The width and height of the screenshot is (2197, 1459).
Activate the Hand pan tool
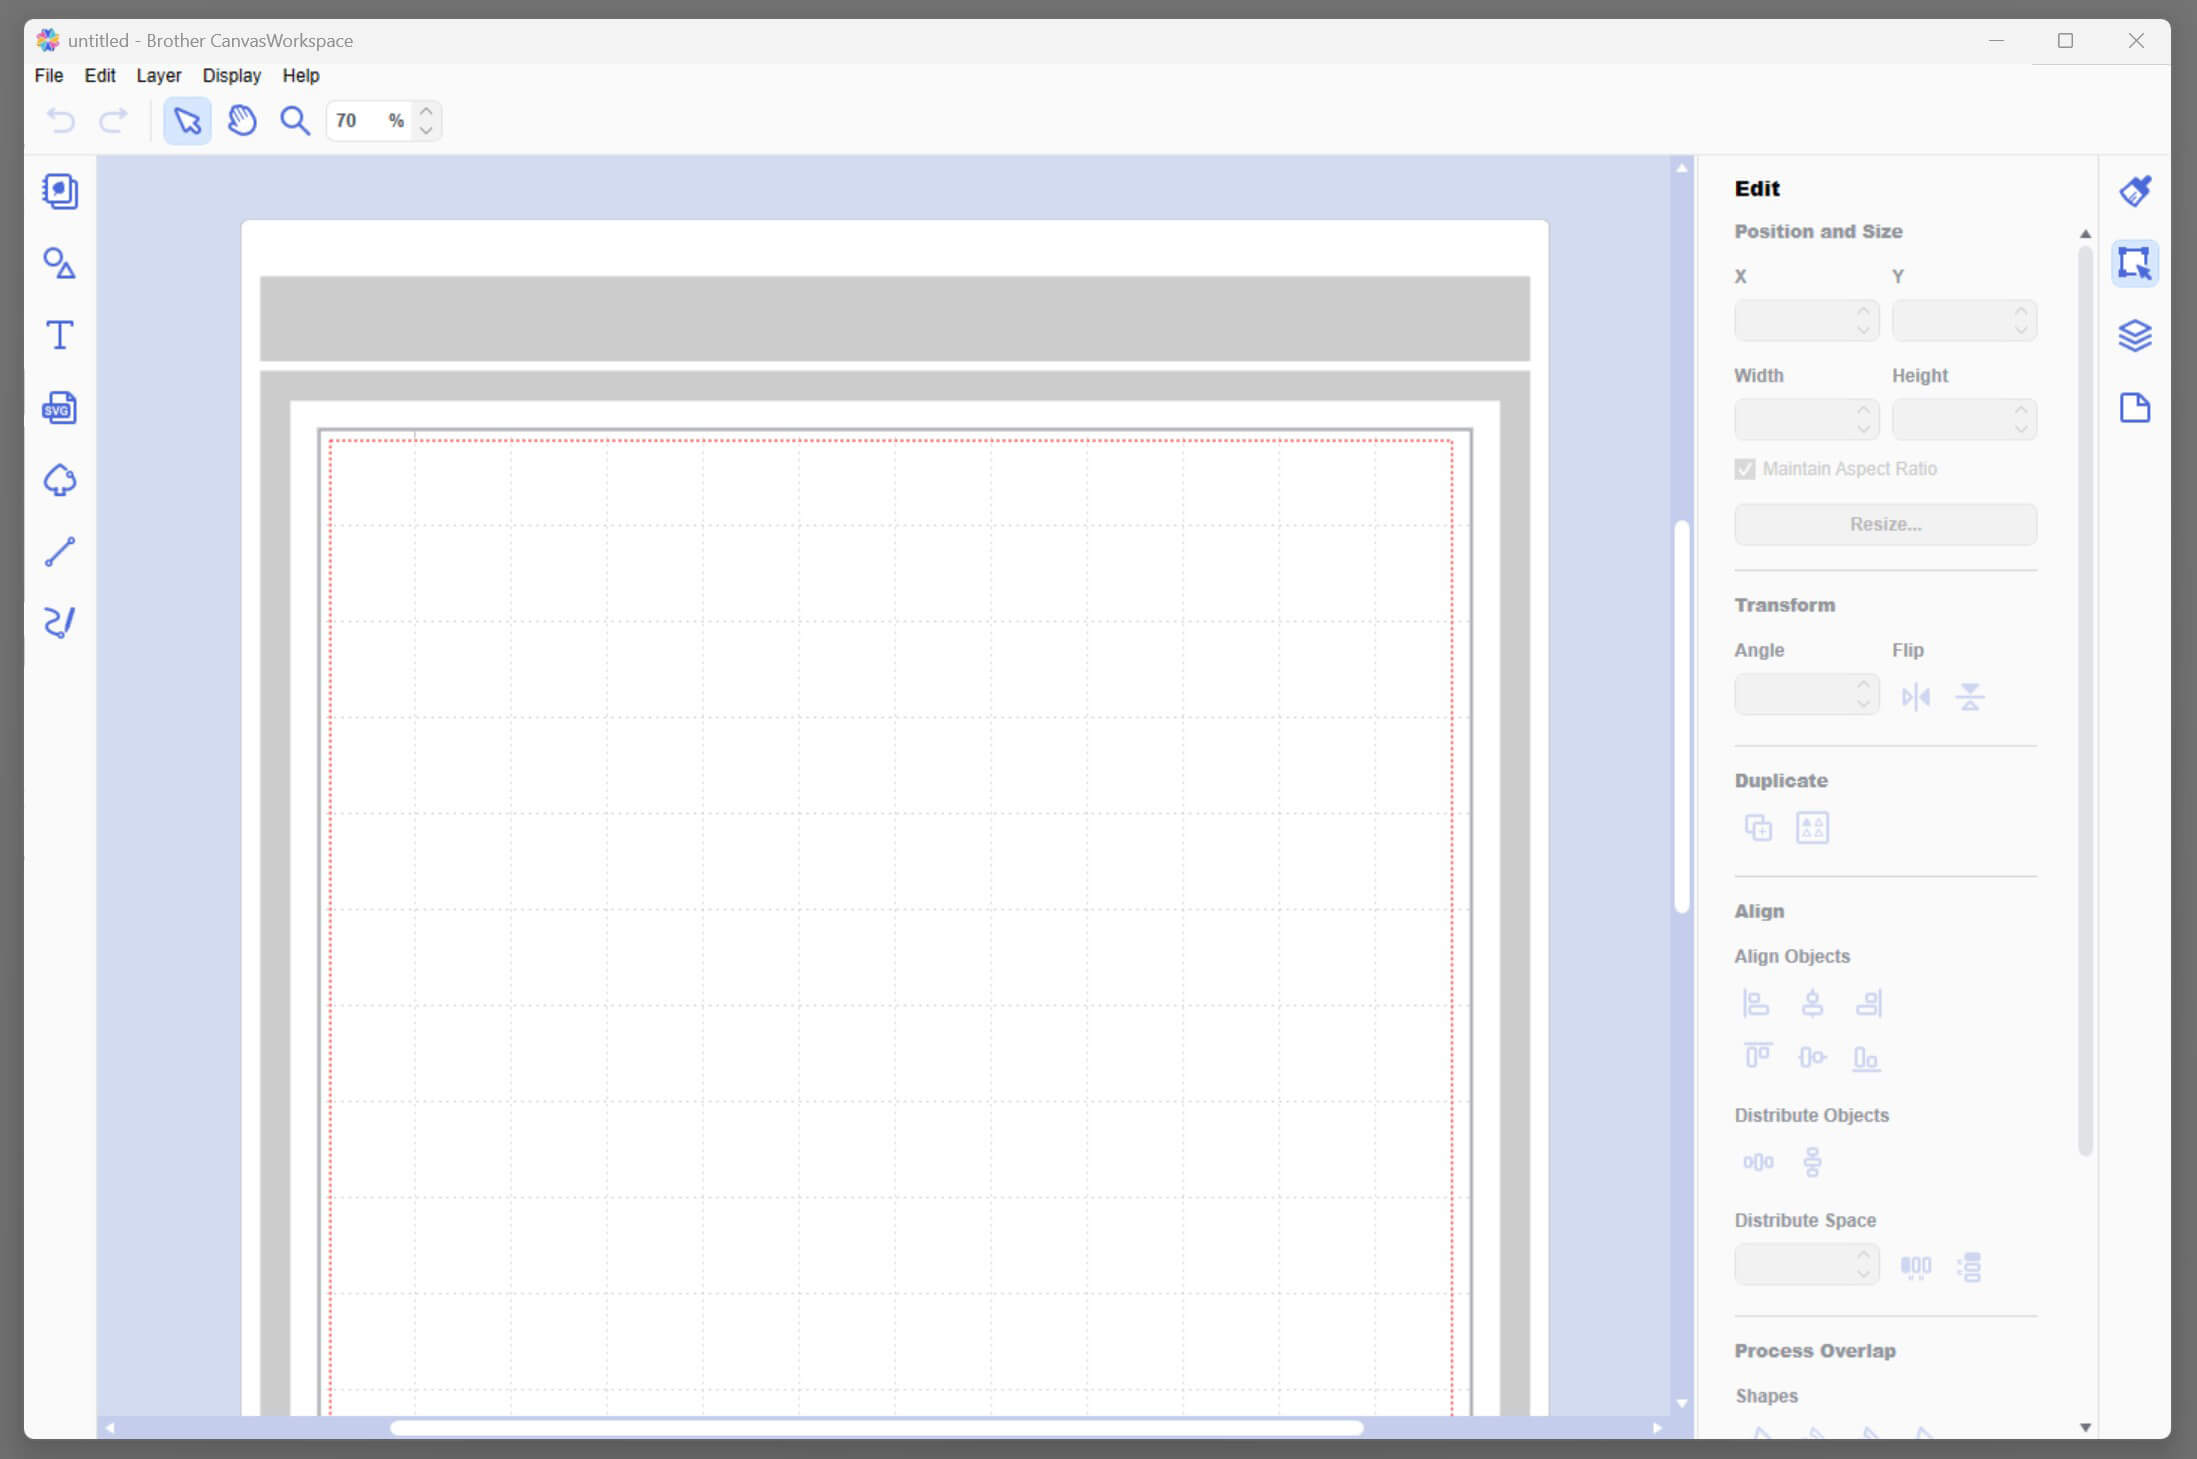(241, 120)
